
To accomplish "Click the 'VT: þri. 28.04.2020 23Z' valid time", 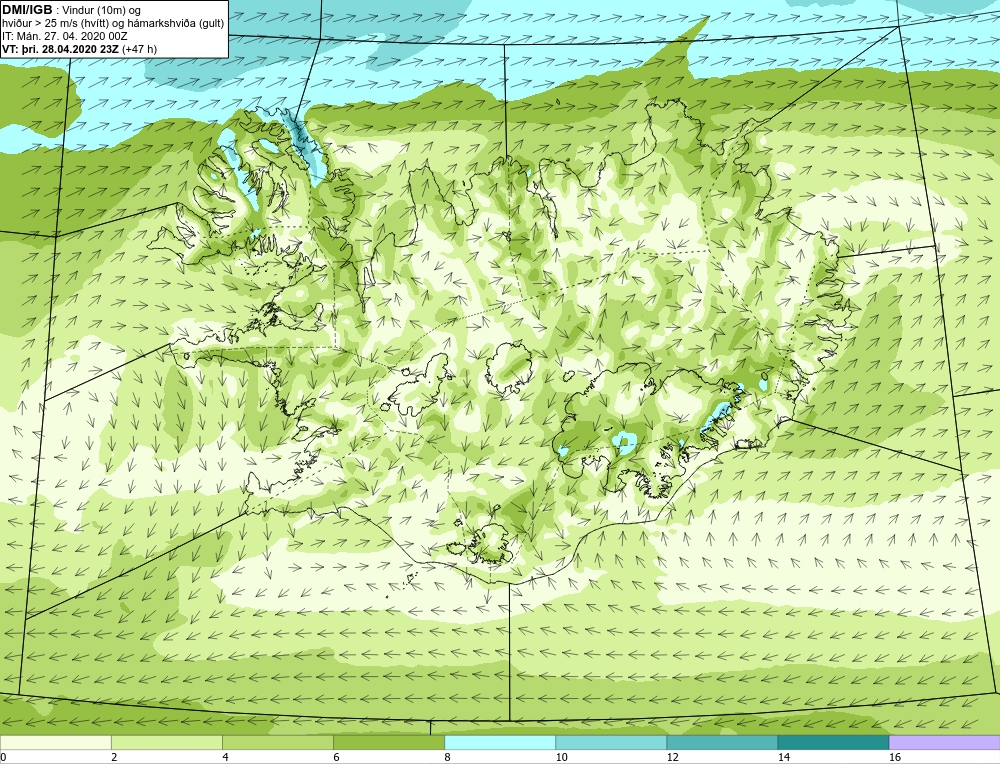I will (61, 49).
